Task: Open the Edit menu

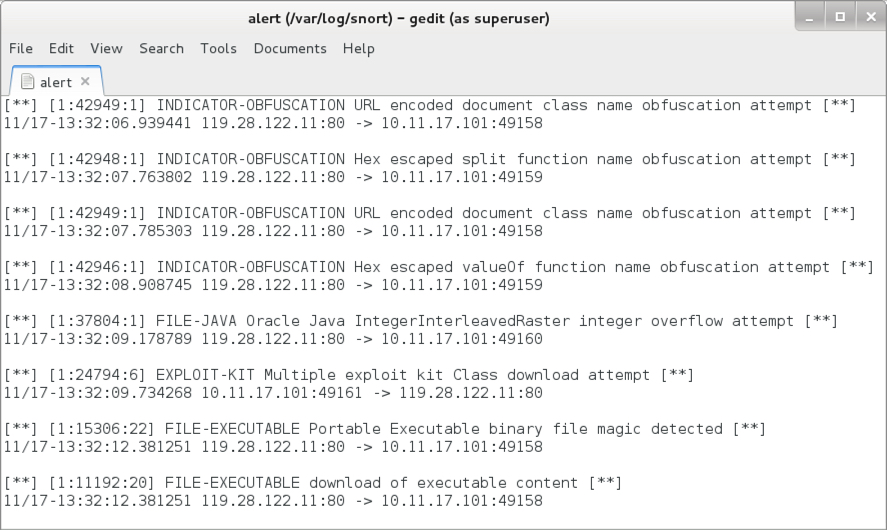Action: click(x=61, y=49)
